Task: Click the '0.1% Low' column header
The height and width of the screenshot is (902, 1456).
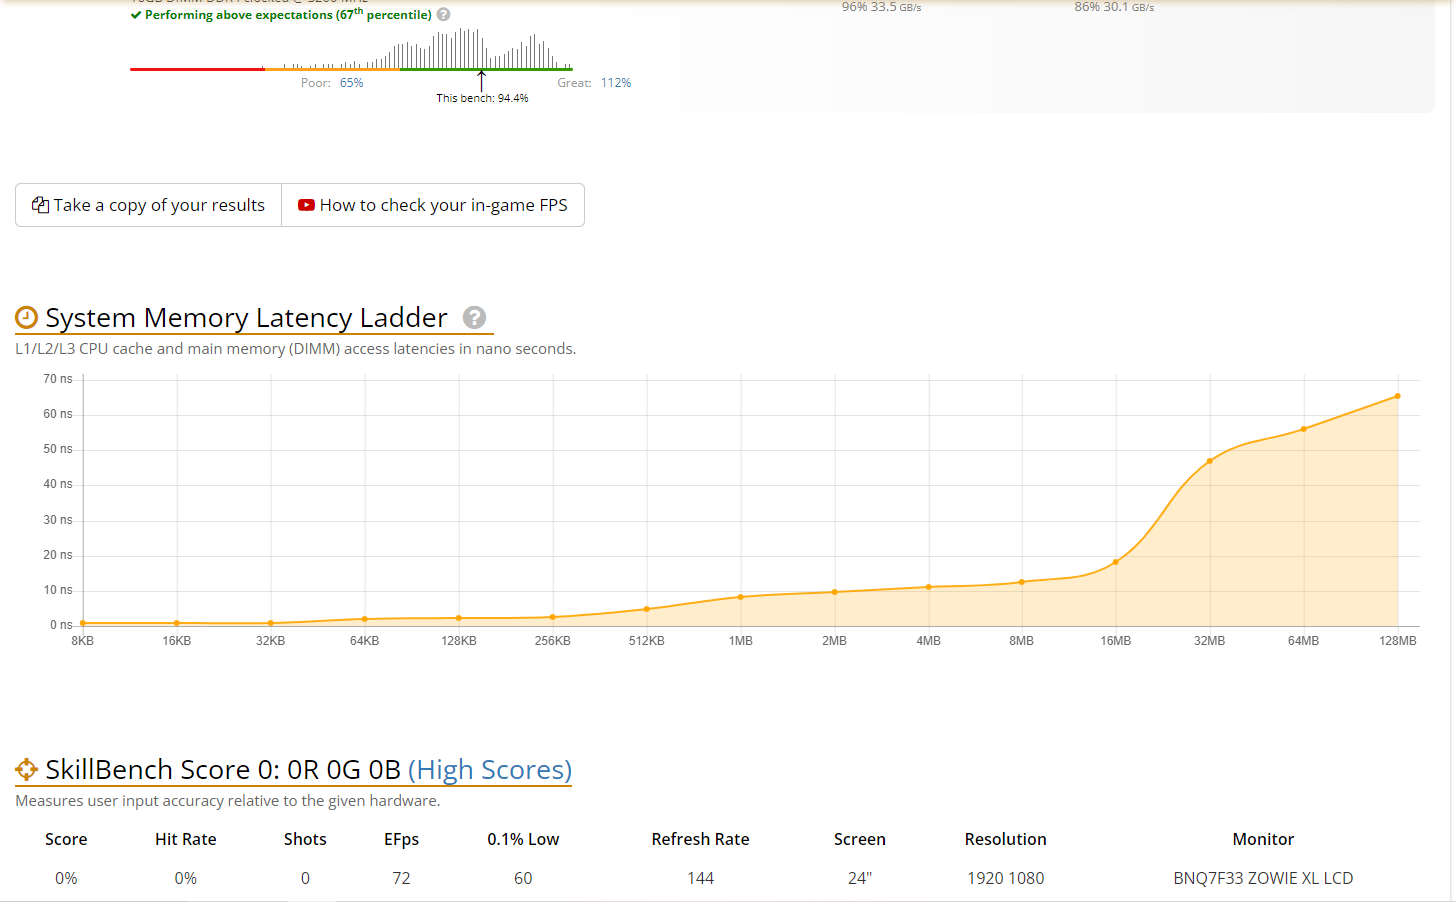Action: [x=523, y=839]
